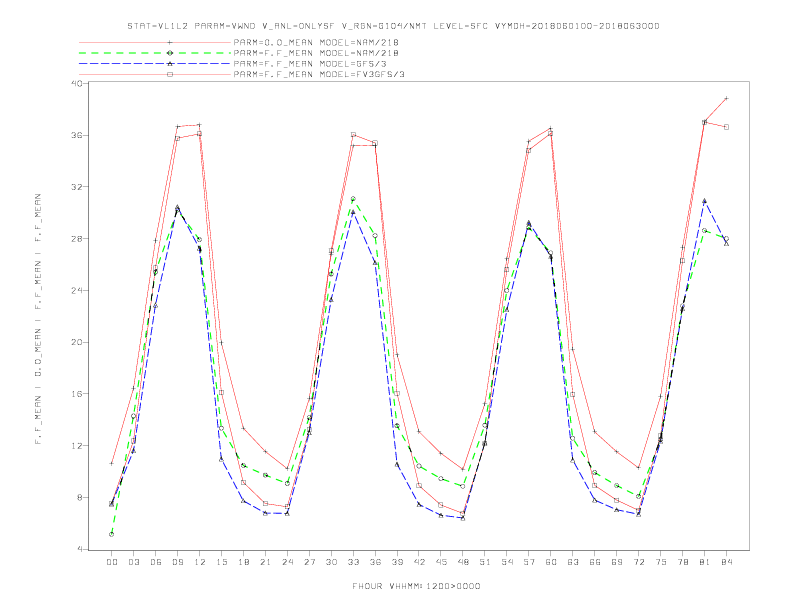792x612 pixels.
Task: Click the x-axis forecast hour label 12
Action: pyautogui.click(x=200, y=562)
